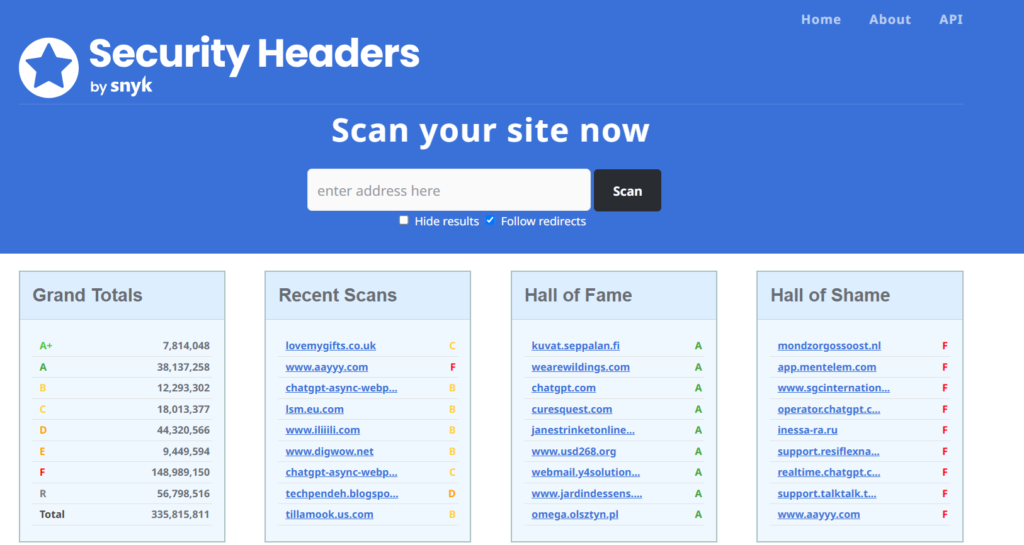View inessa-ra.ru Hall of Shame entry

point(807,430)
